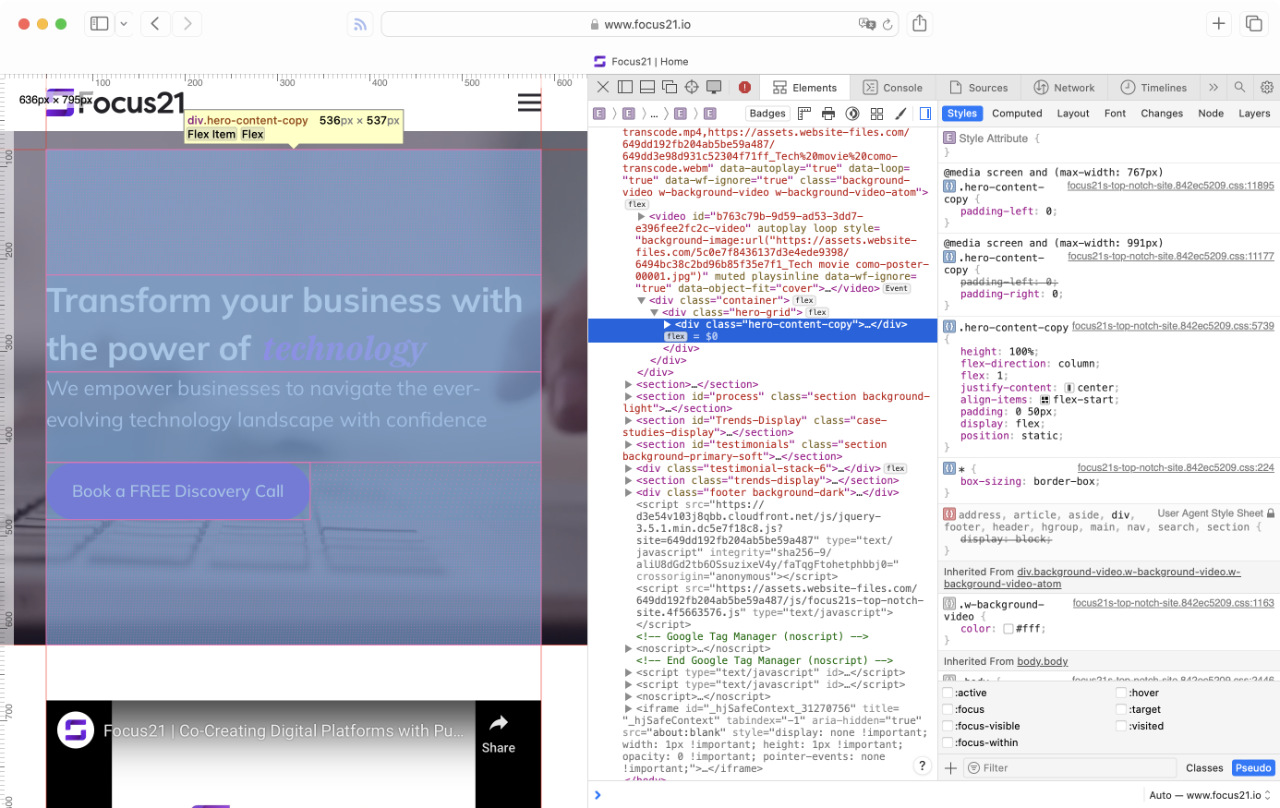Open device settings with the screen icon
Viewport: 1280px width, 808px height.
coord(713,87)
